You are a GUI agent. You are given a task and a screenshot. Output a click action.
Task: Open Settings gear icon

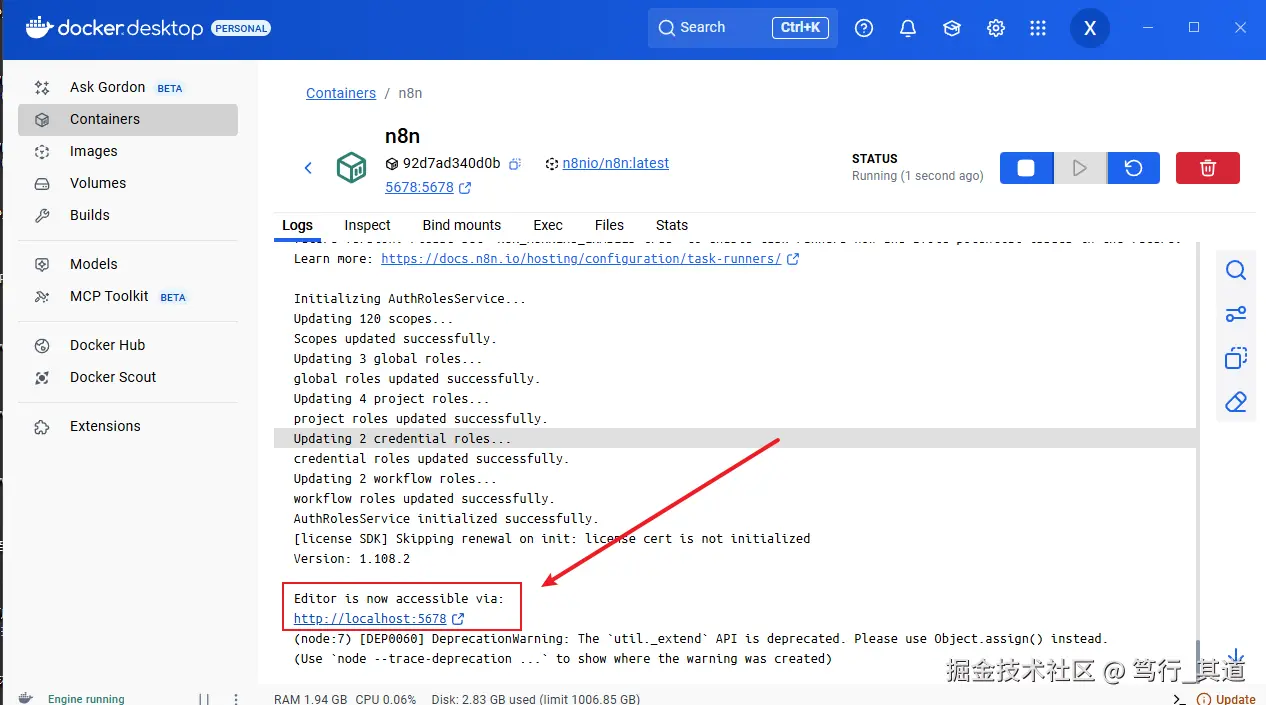pyautogui.click(x=996, y=28)
